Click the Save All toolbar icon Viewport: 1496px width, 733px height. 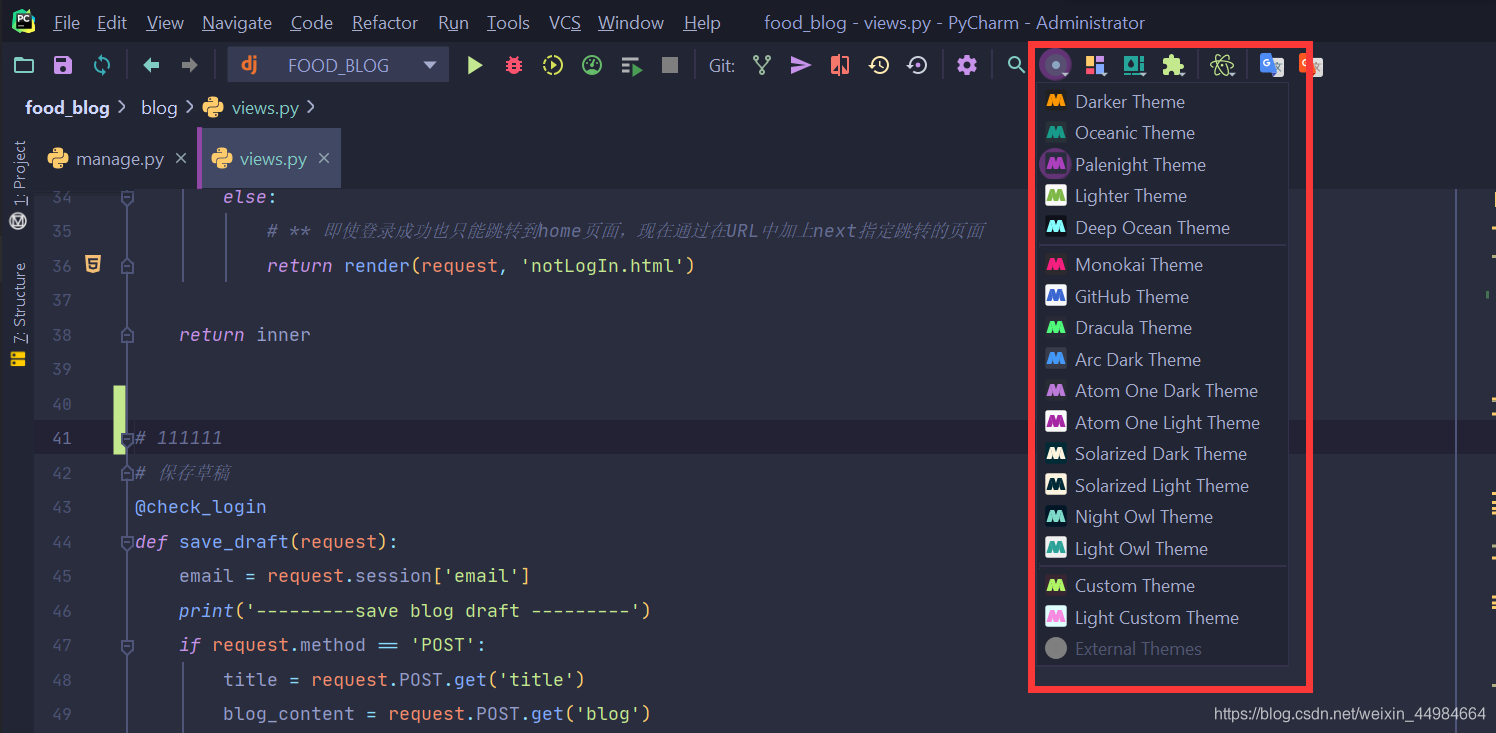click(x=63, y=66)
